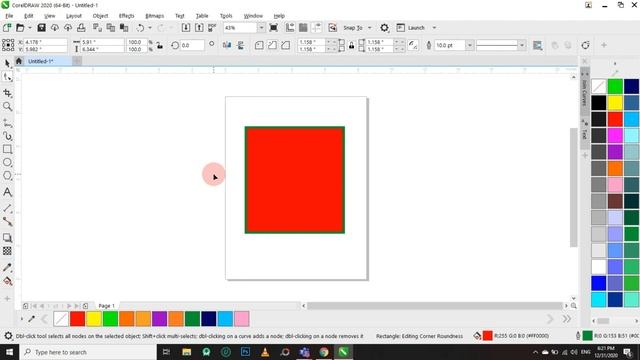The width and height of the screenshot is (640, 360).
Task: Toggle the lock ratio padlock
Action: tap(160, 45)
